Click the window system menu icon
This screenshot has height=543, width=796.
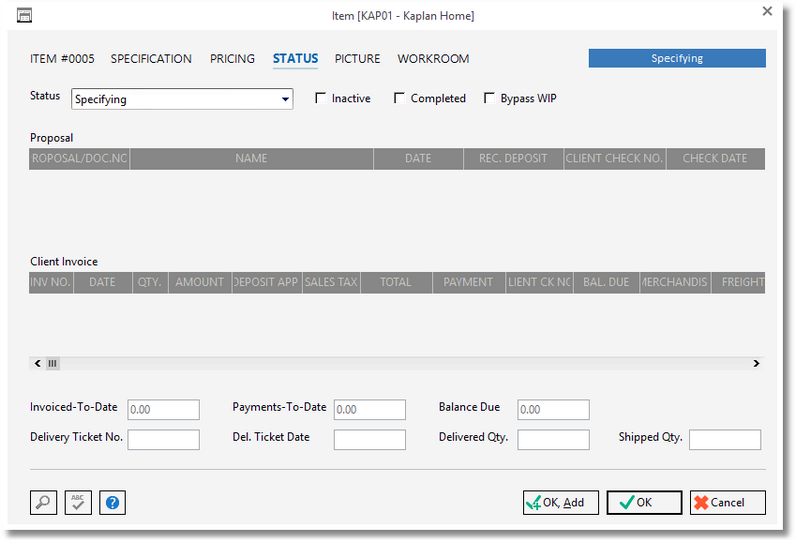(24, 16)
